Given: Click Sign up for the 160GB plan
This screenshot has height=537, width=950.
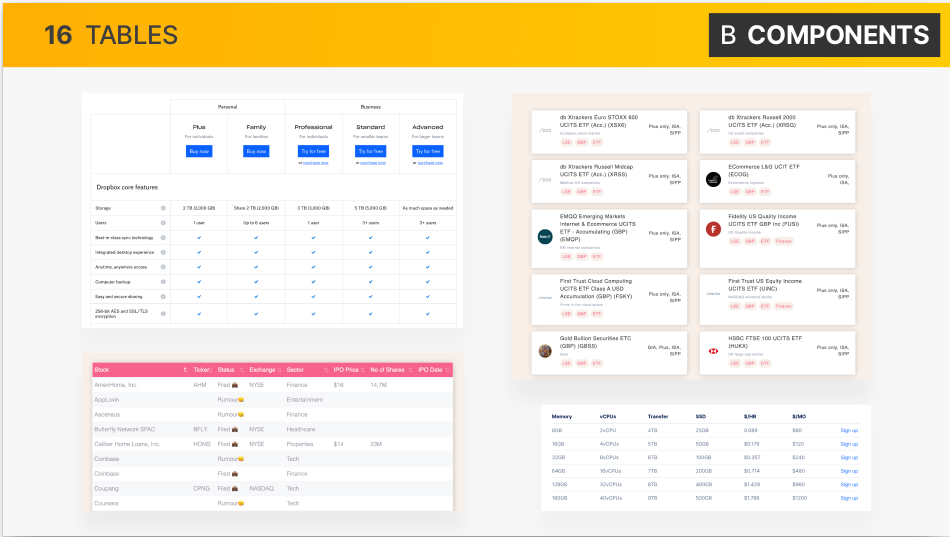Looking at the screenshot, I should [849, 498].
